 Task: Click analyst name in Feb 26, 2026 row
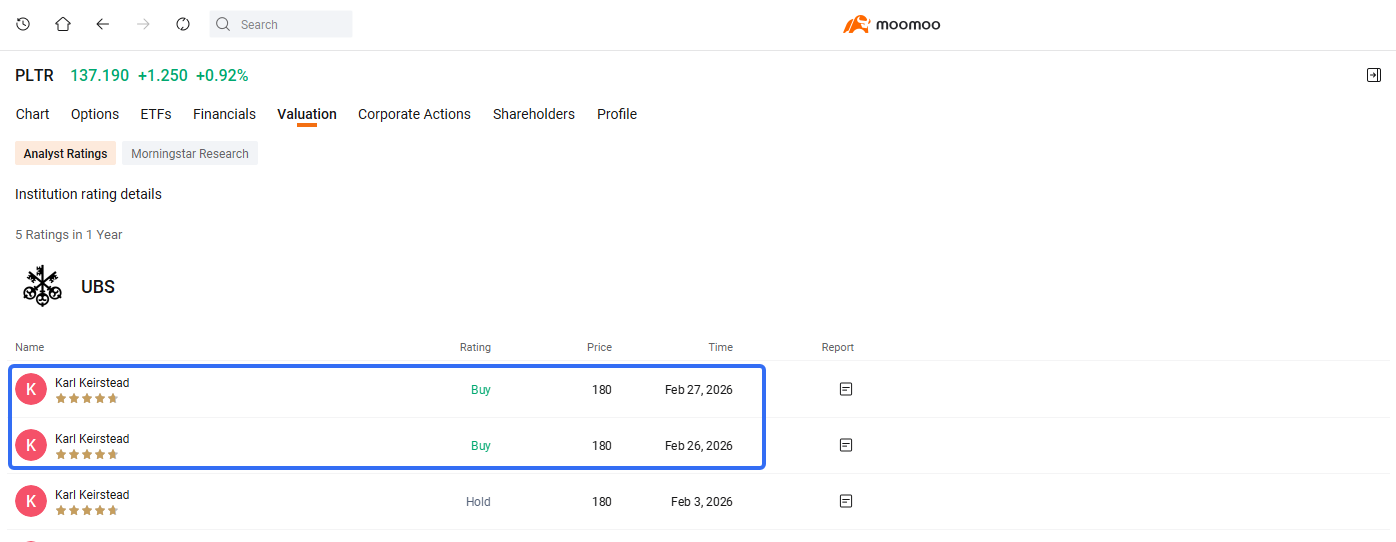92,439
